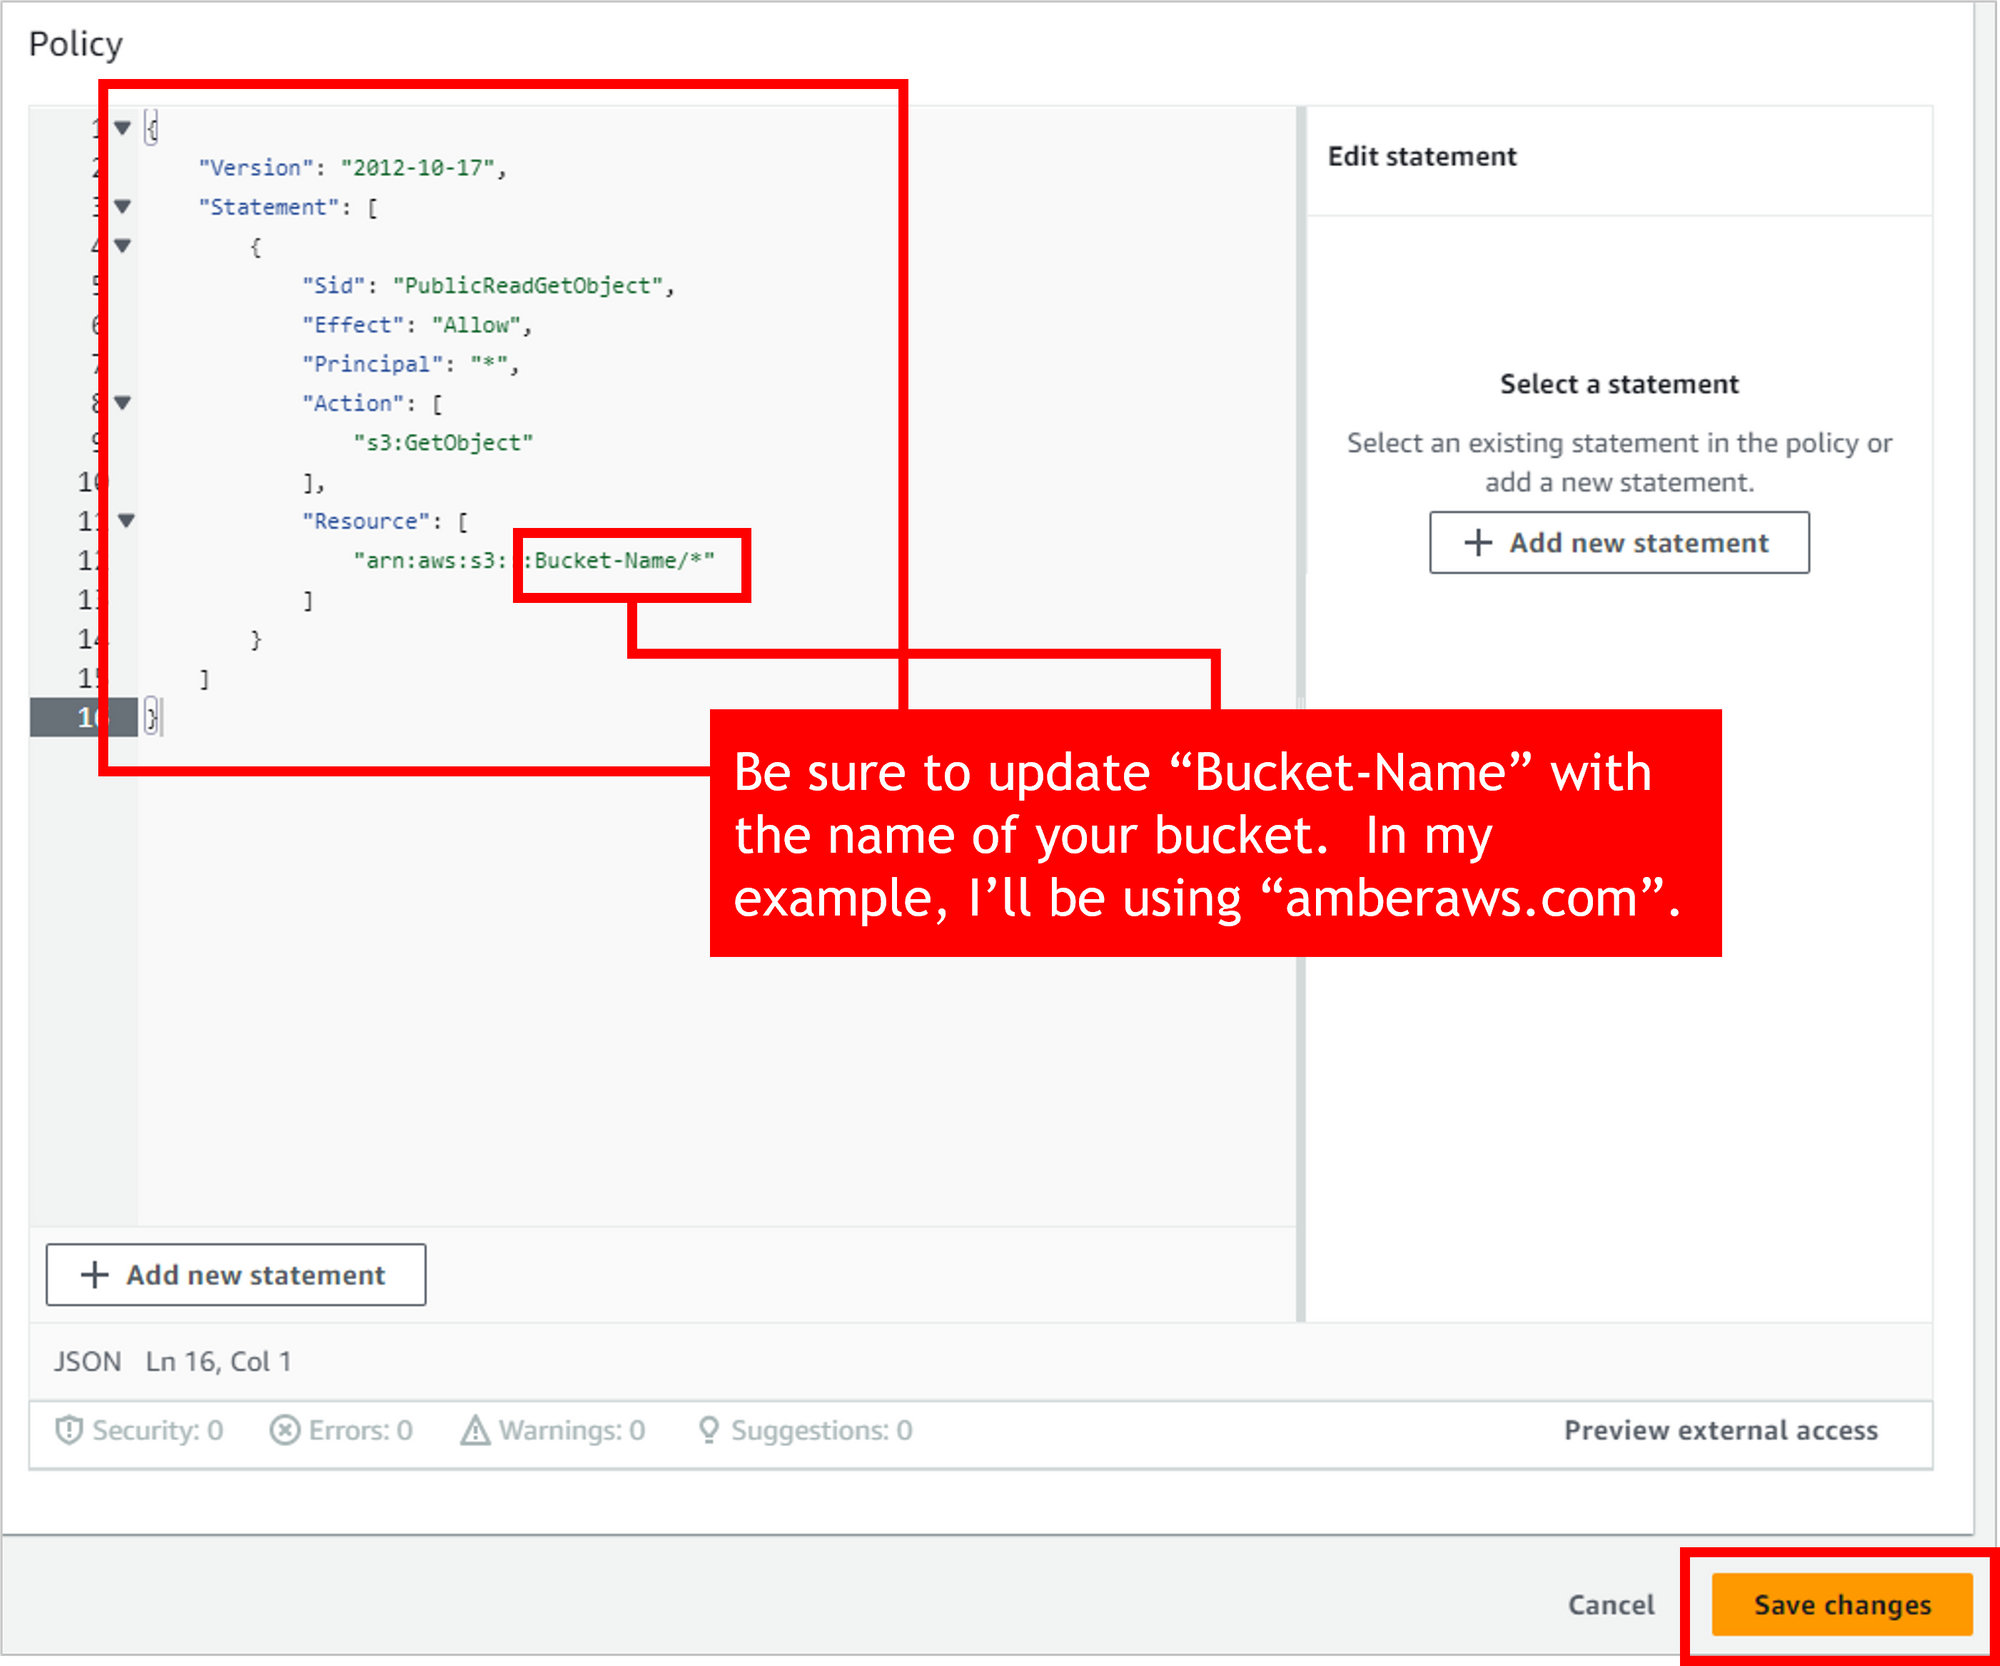Click the "arn:aws:s3:" resource prefix
Image resolution: width=2000 pixels, height=1666 pixels.
pyautogui.click(x=430, y=561)
